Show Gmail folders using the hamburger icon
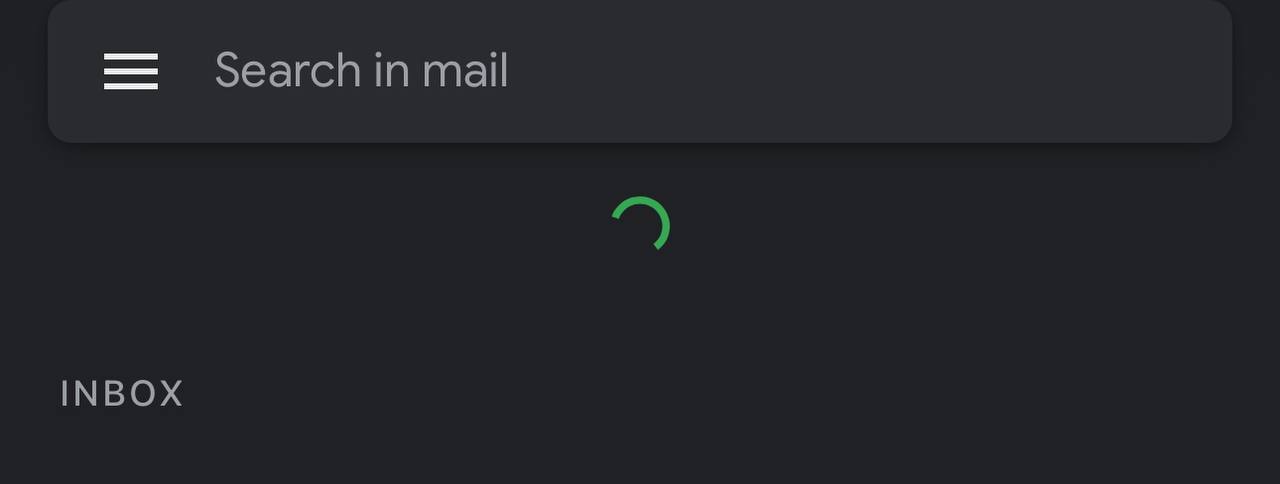1280x484 pixels. (x=131, y=71)
